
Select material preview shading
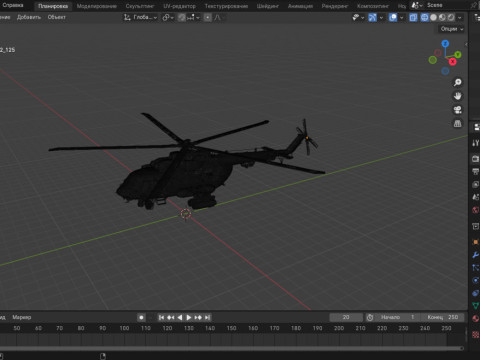[442, 17]
